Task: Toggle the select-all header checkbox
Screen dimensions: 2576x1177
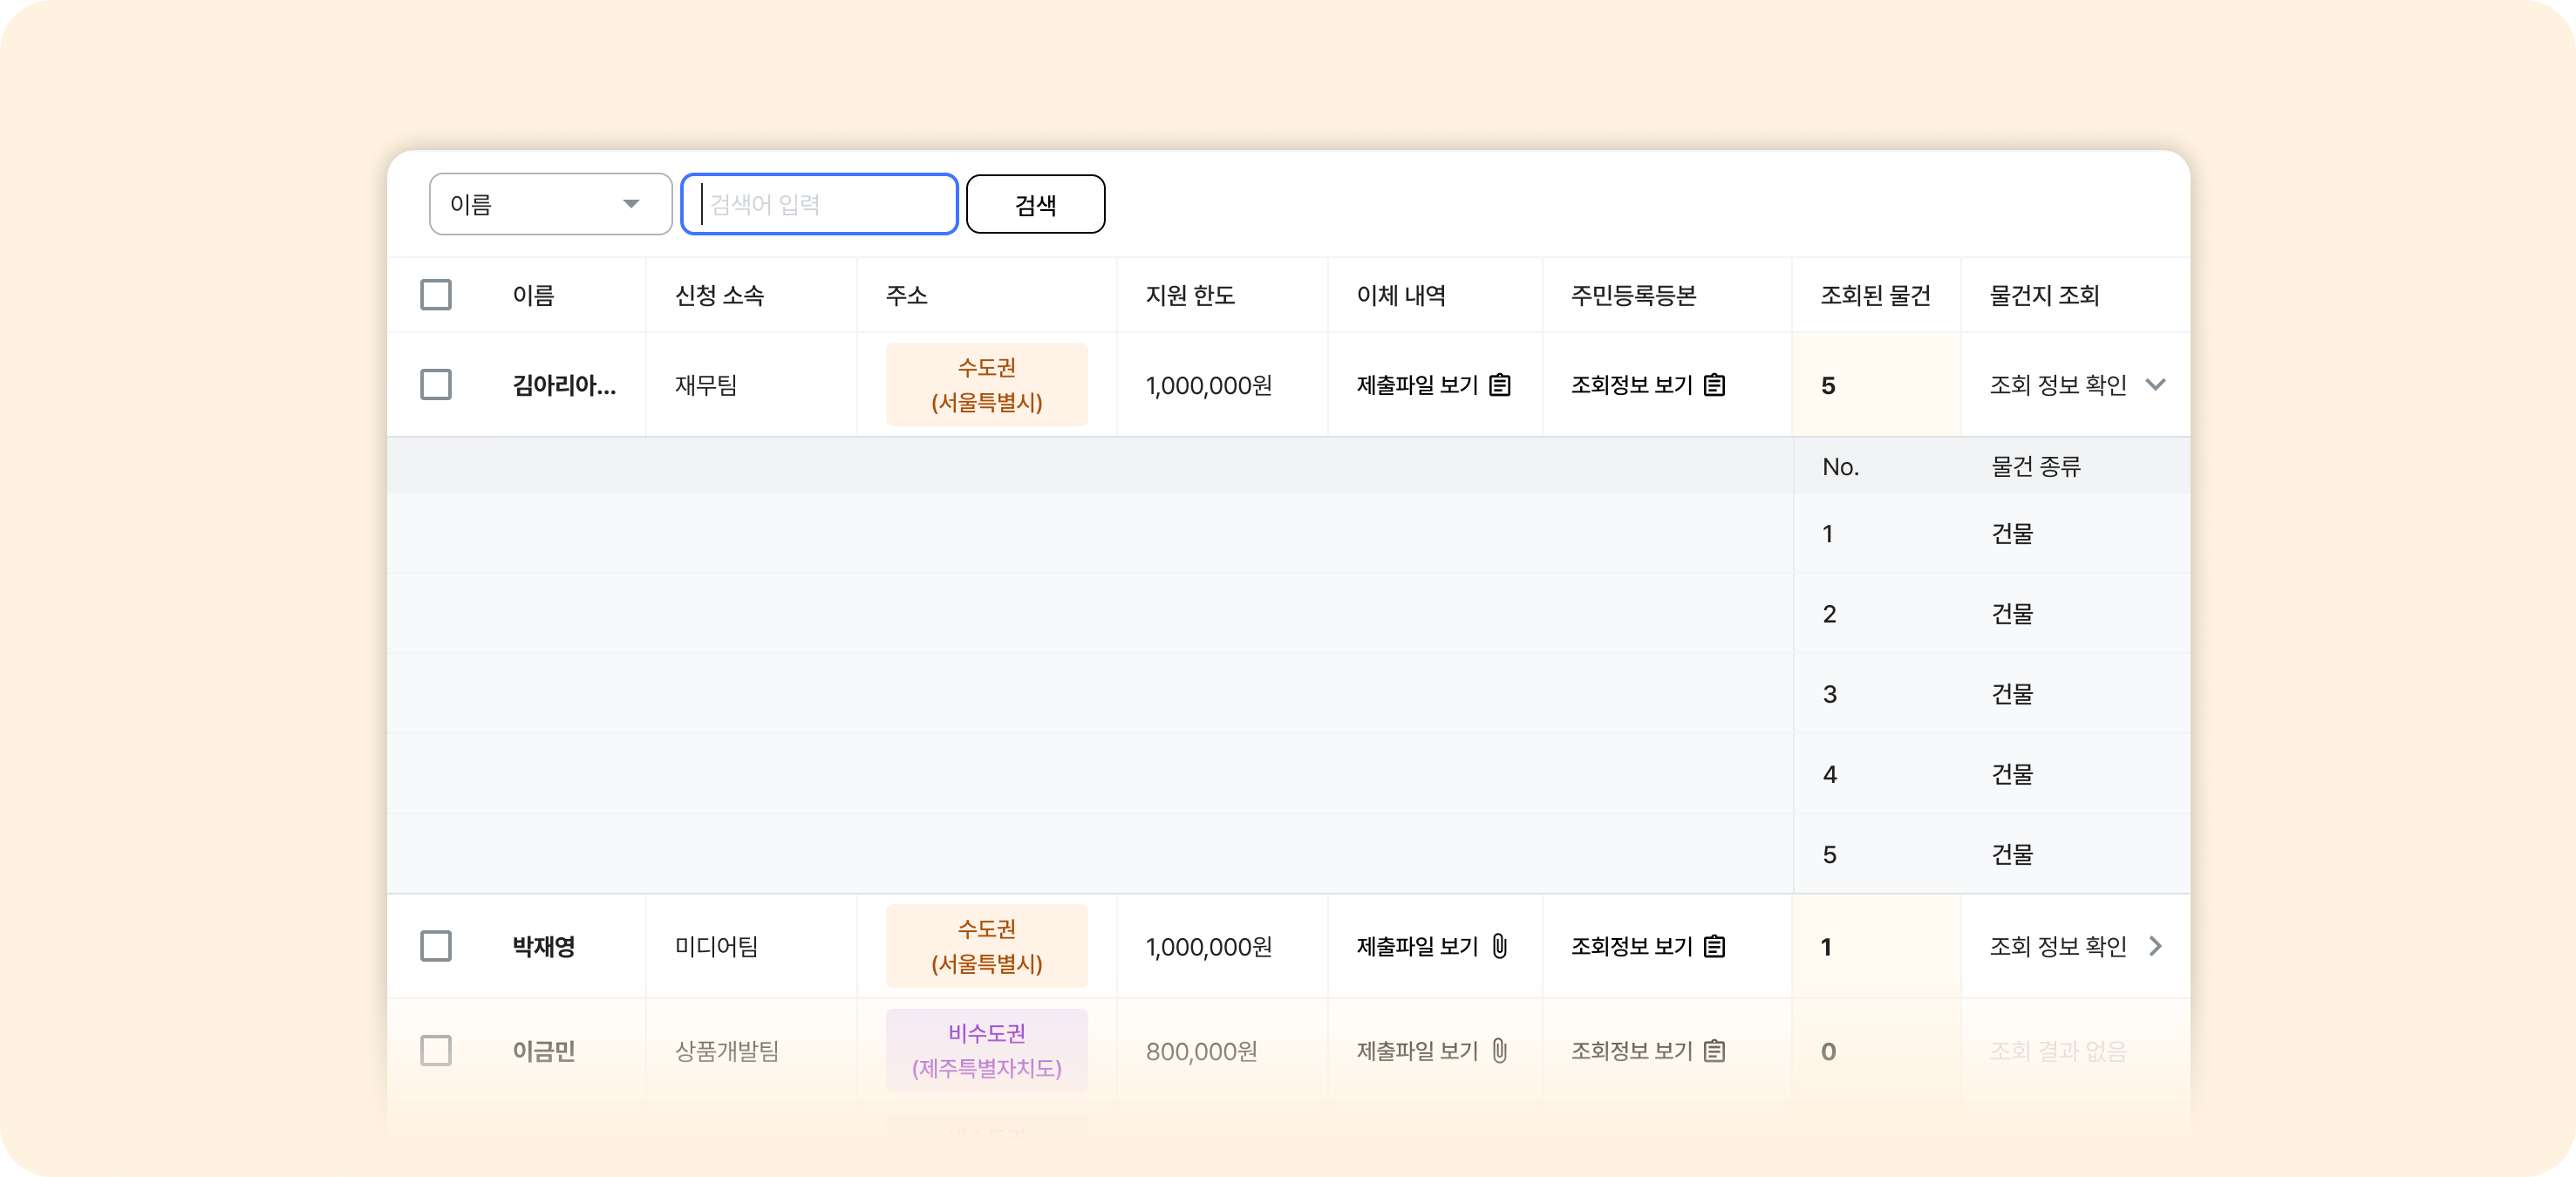Action: 436,295
